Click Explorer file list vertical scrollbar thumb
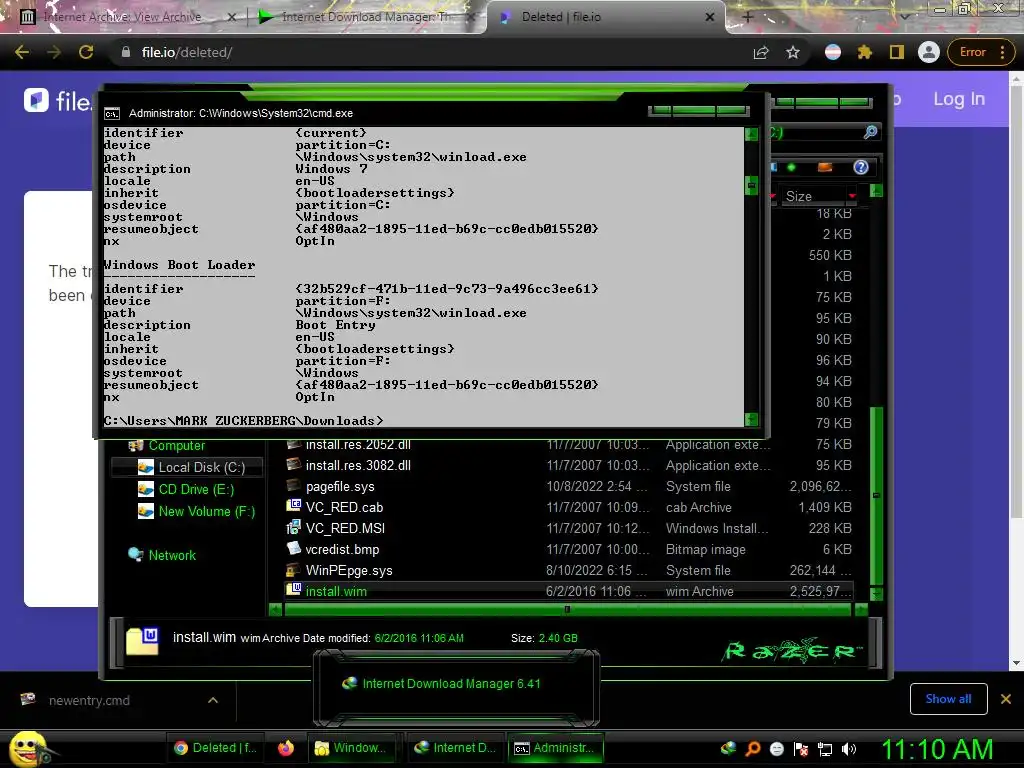1024x768 pixels. [876, 495]
